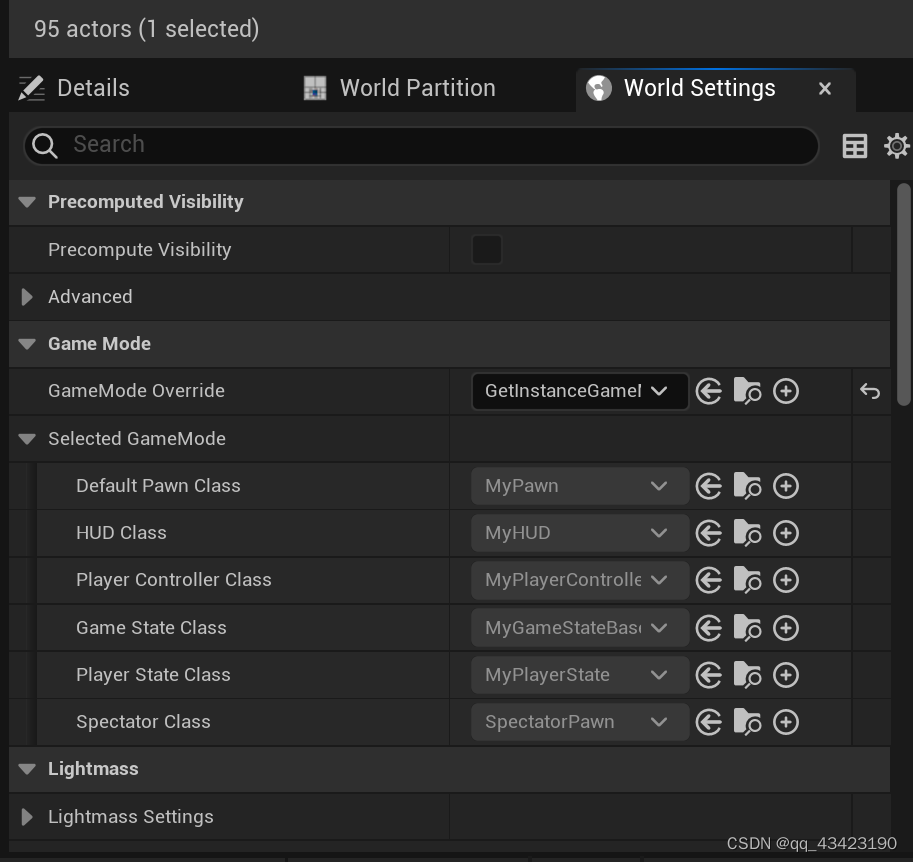The image size is (913, 862).
Task: Create new HUD Class with plus icon
Action: click(x=786, y=533)
